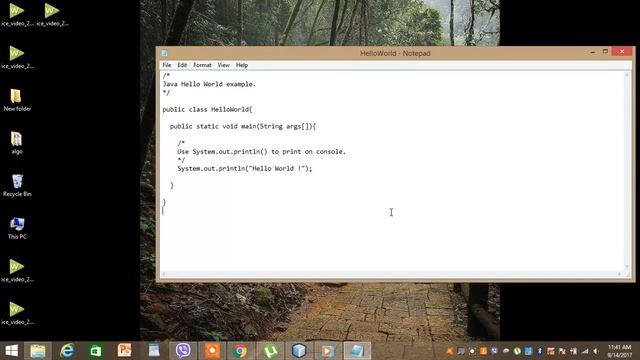Minimize the HelloWorld Notepad window
Viewport: 640px width, 360px height.
[592, 52]
